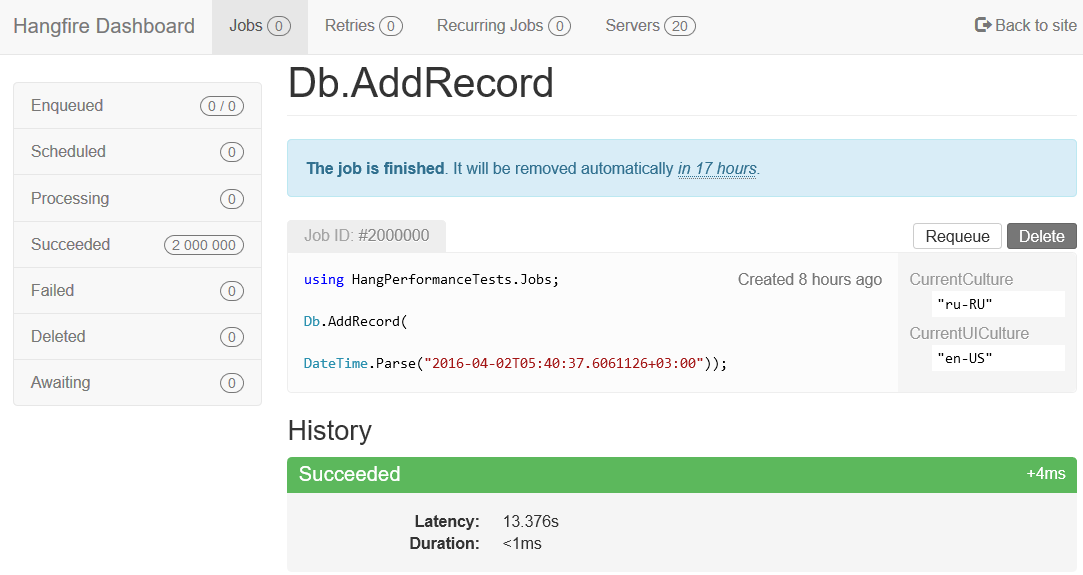Open the Succeeded jobs list

tap(70, 244)
